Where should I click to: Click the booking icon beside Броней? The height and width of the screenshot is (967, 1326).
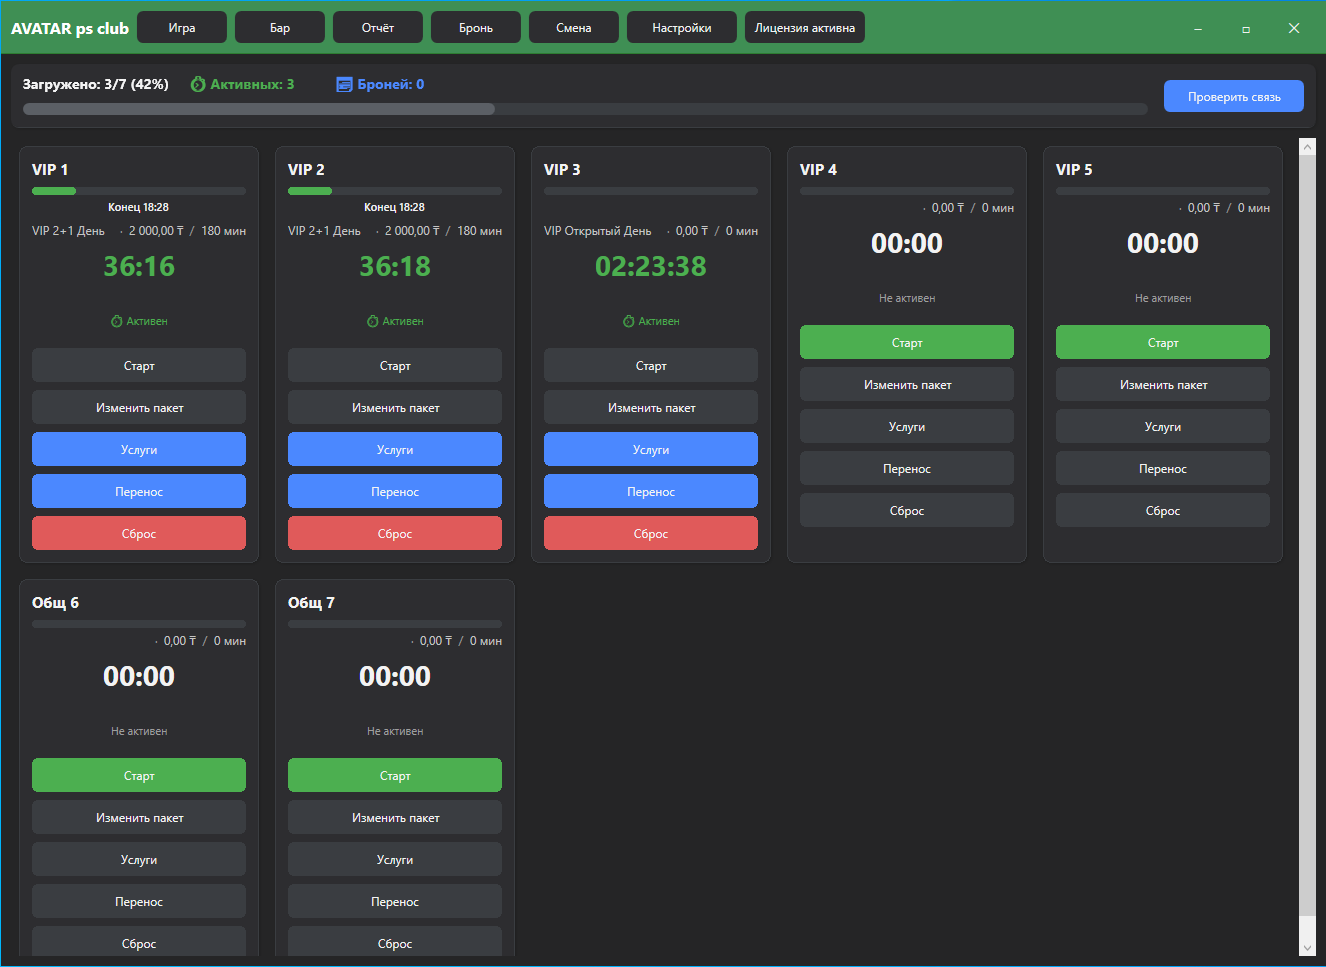coord(344,85)
